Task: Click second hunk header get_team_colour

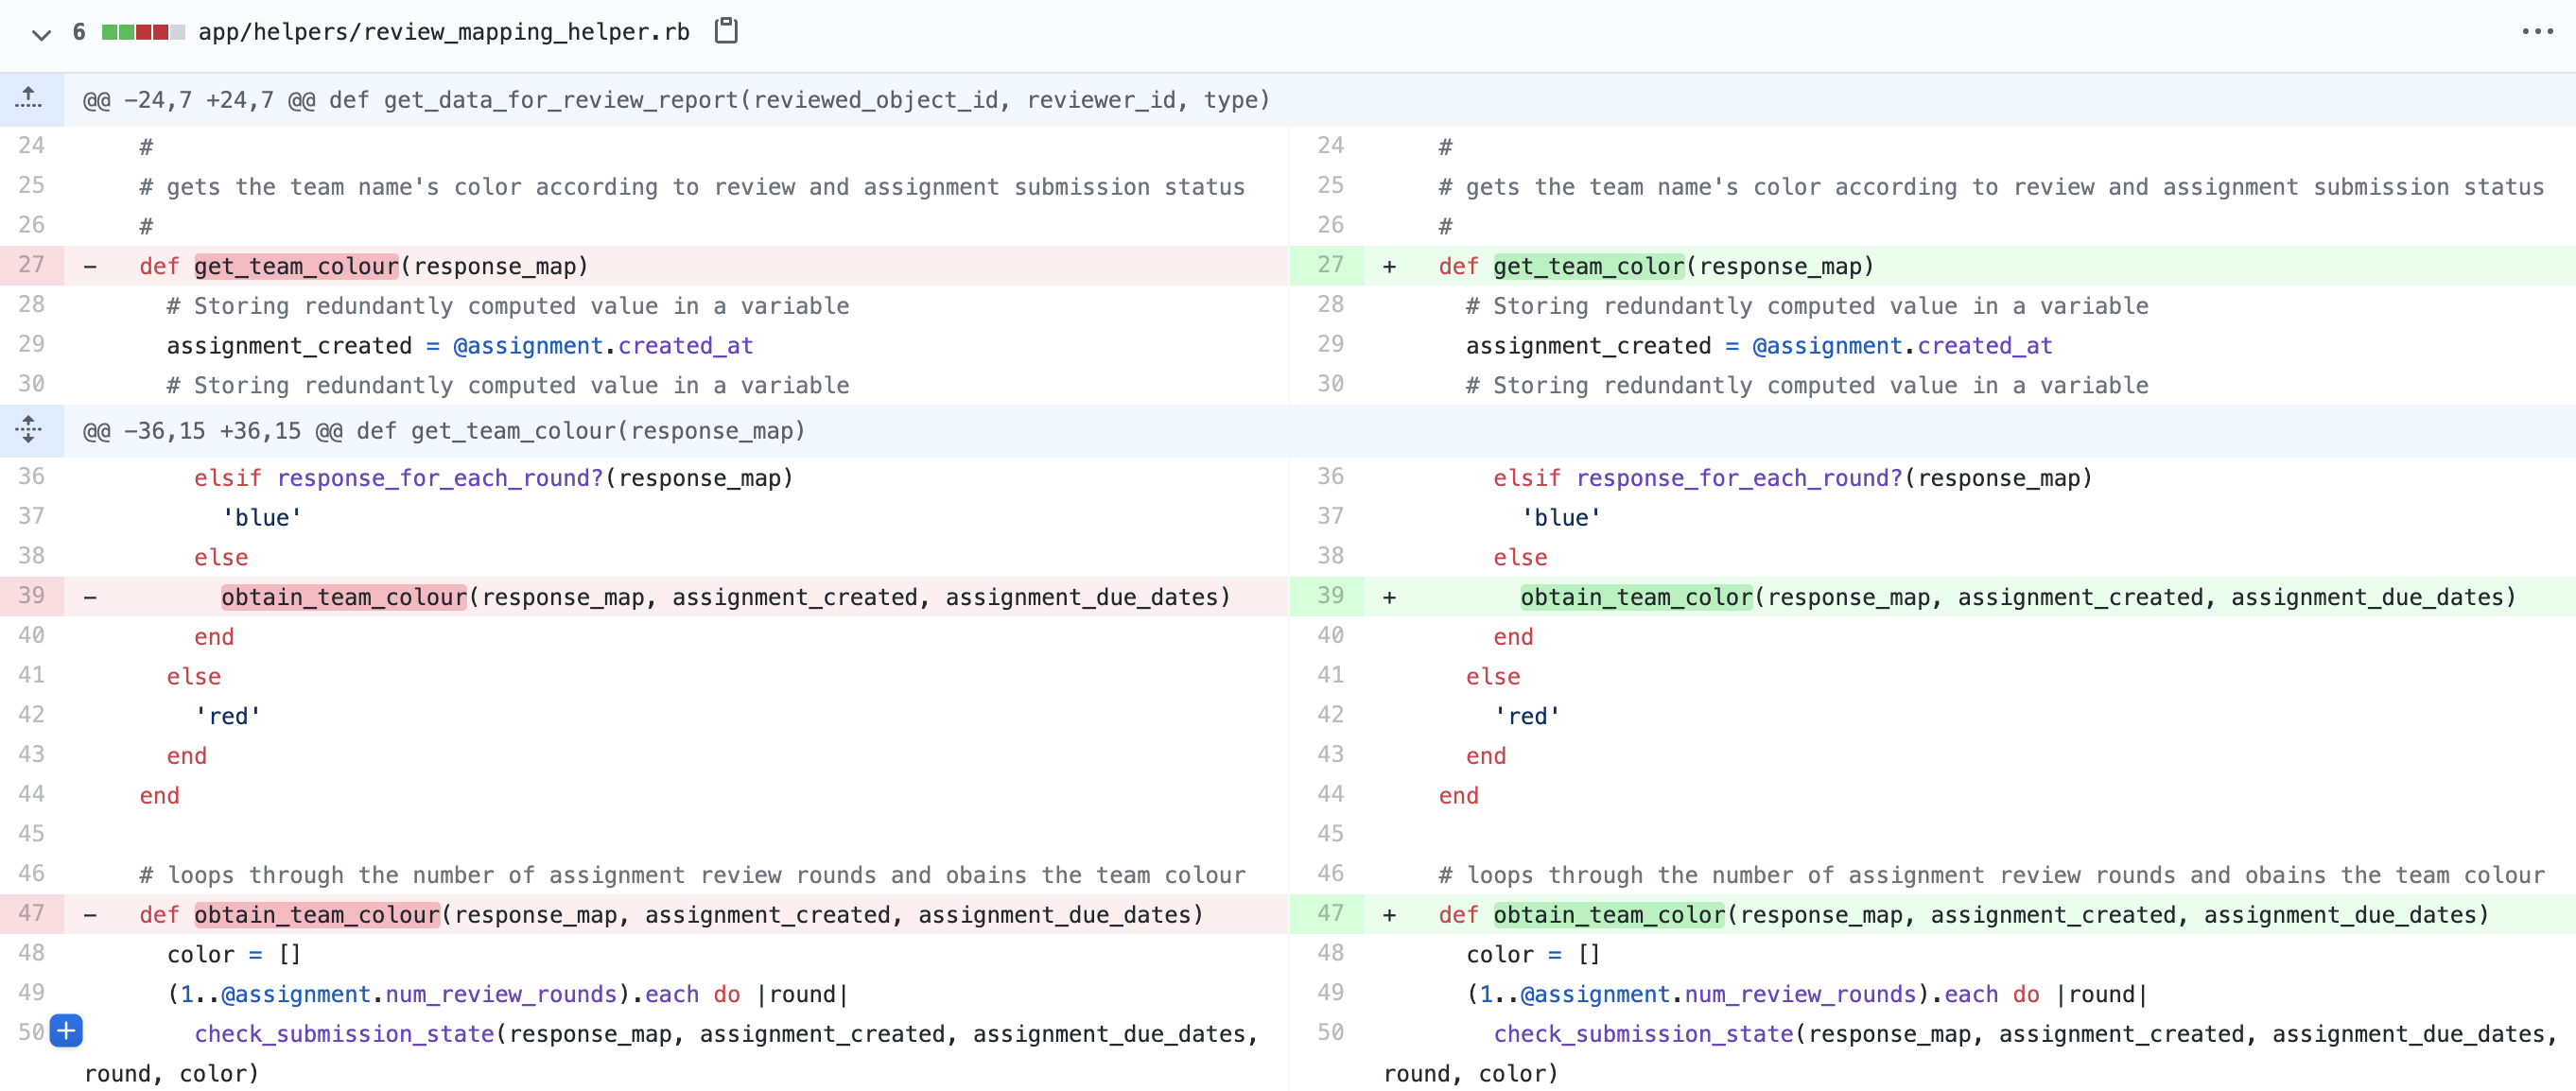Action: [444, 431]
